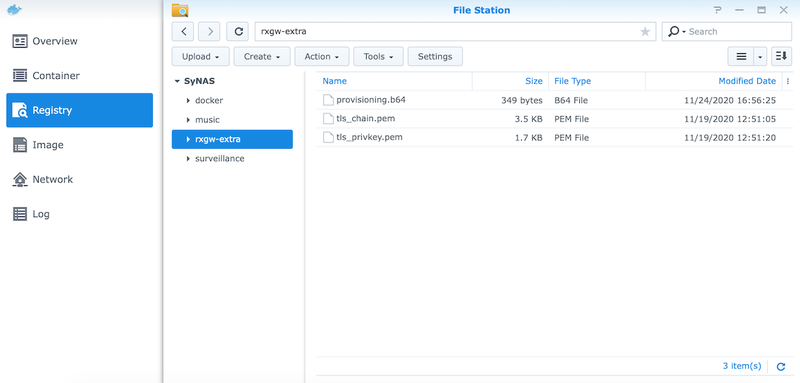Open the Upload dropdown menu

click(x=201, y=57)
